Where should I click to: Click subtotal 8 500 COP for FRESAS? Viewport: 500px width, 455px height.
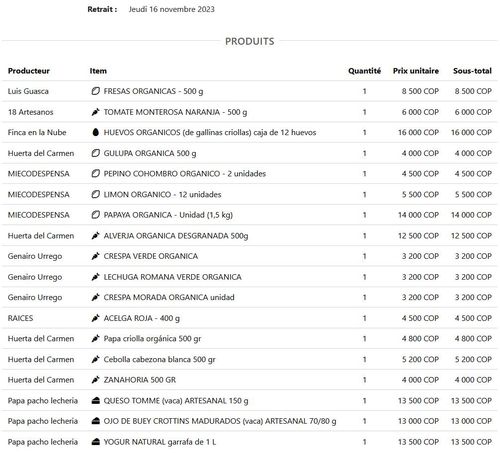(473, 91)
